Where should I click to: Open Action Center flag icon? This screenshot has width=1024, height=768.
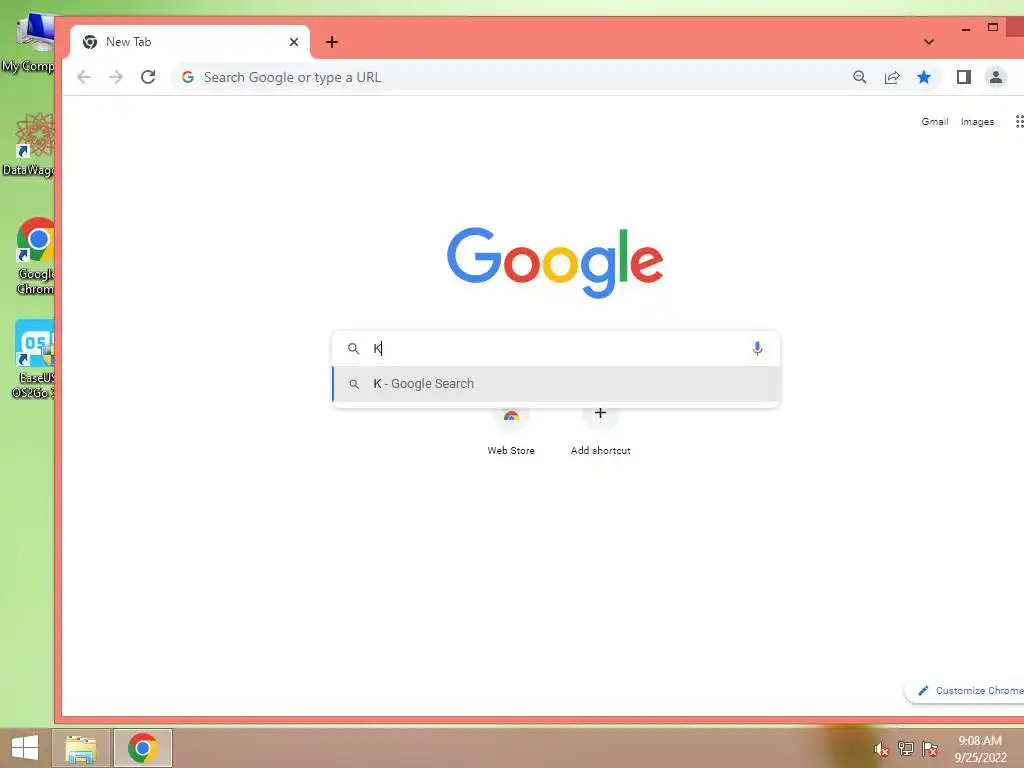coord(930,749)
